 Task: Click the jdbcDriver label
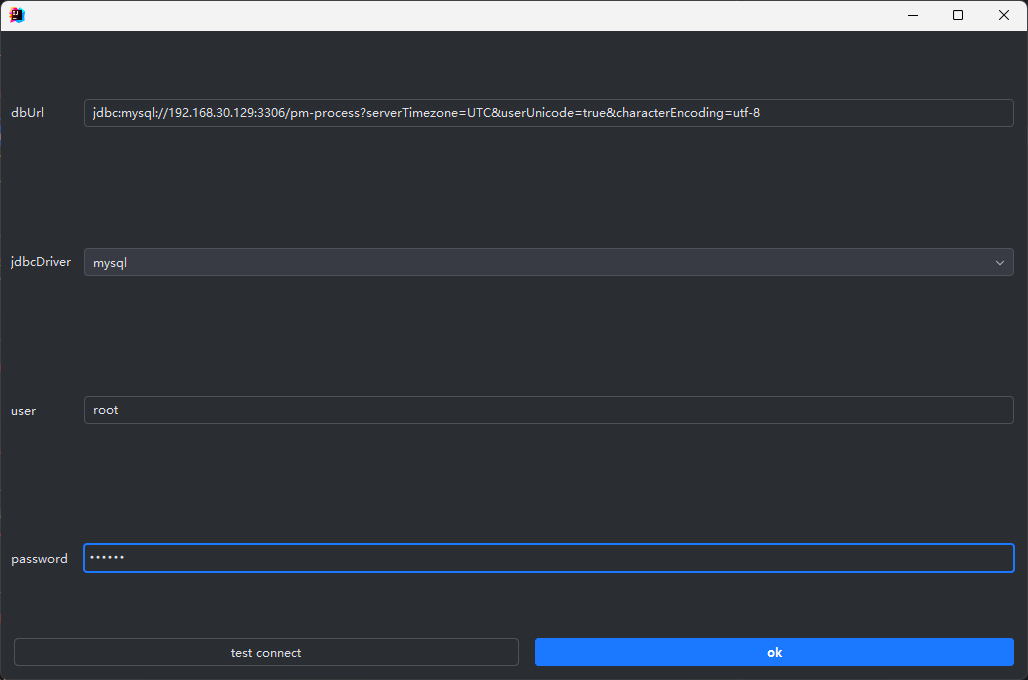pos(40,262)
